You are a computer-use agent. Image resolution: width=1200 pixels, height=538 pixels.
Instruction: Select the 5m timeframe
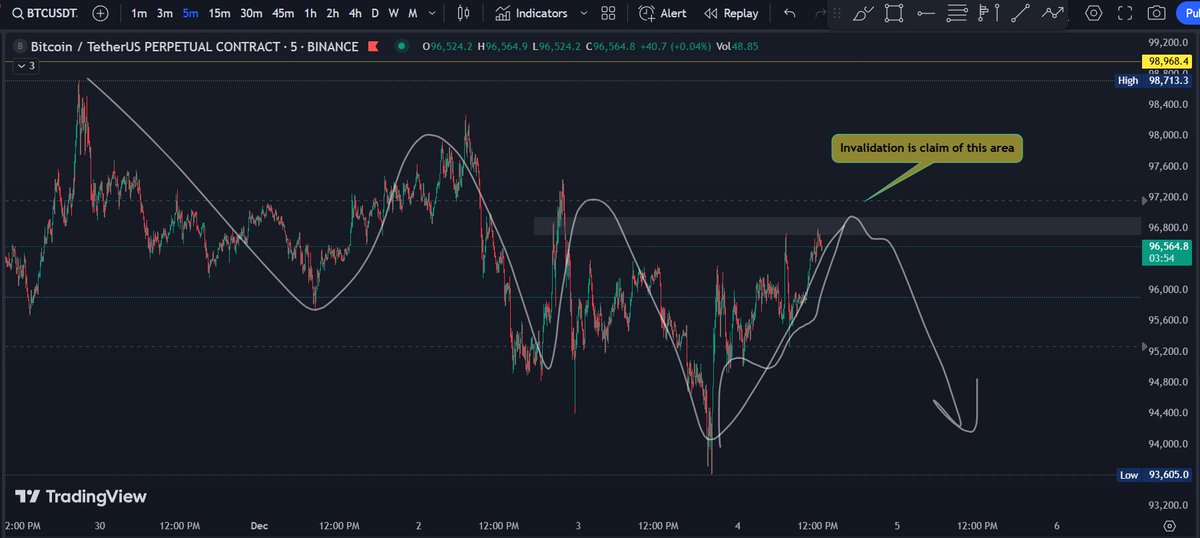pyautogui.click(x=190, y=13)
